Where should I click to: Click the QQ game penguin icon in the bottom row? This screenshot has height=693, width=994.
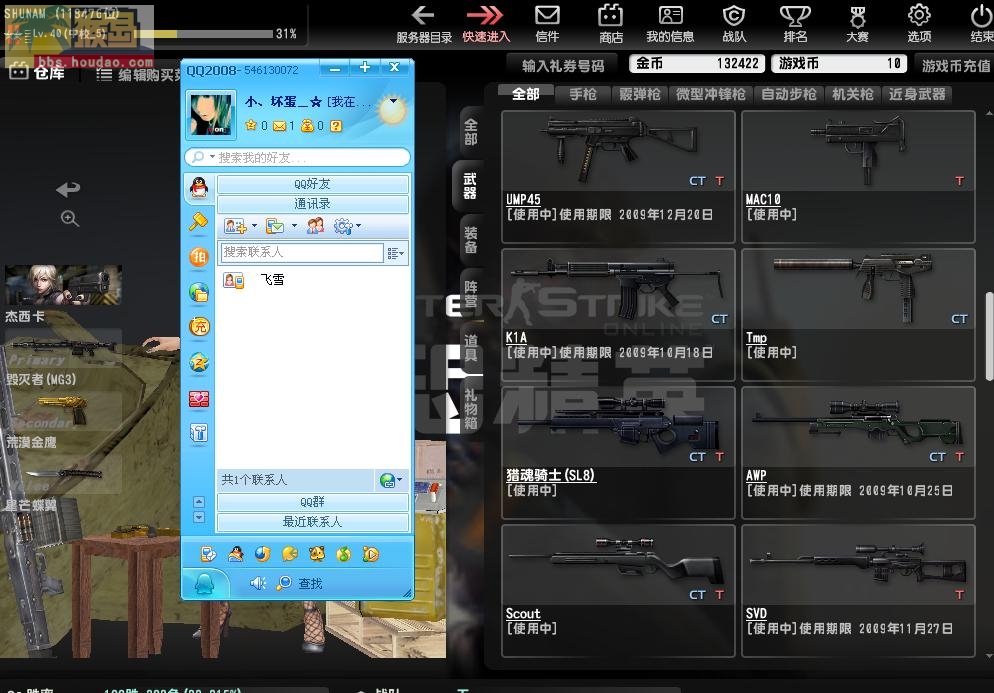[236, 554]
